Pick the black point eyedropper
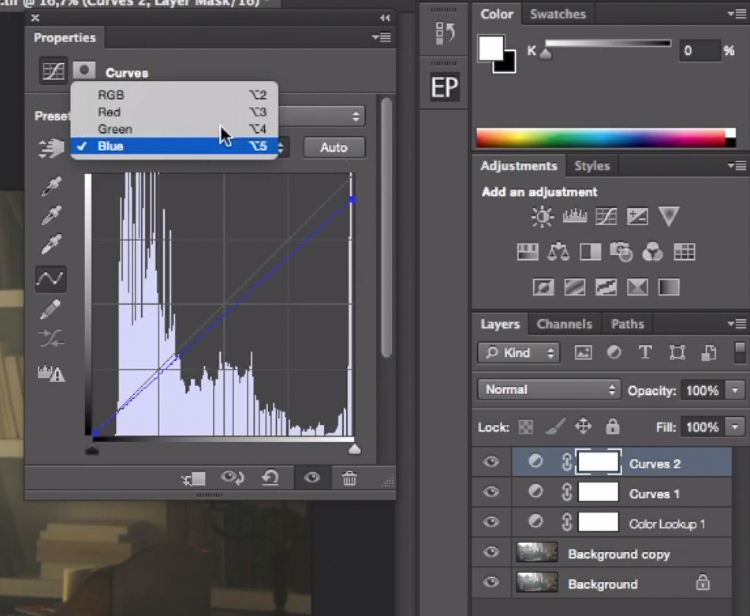This screenshot has height=616, width=750. coord(51,186)
